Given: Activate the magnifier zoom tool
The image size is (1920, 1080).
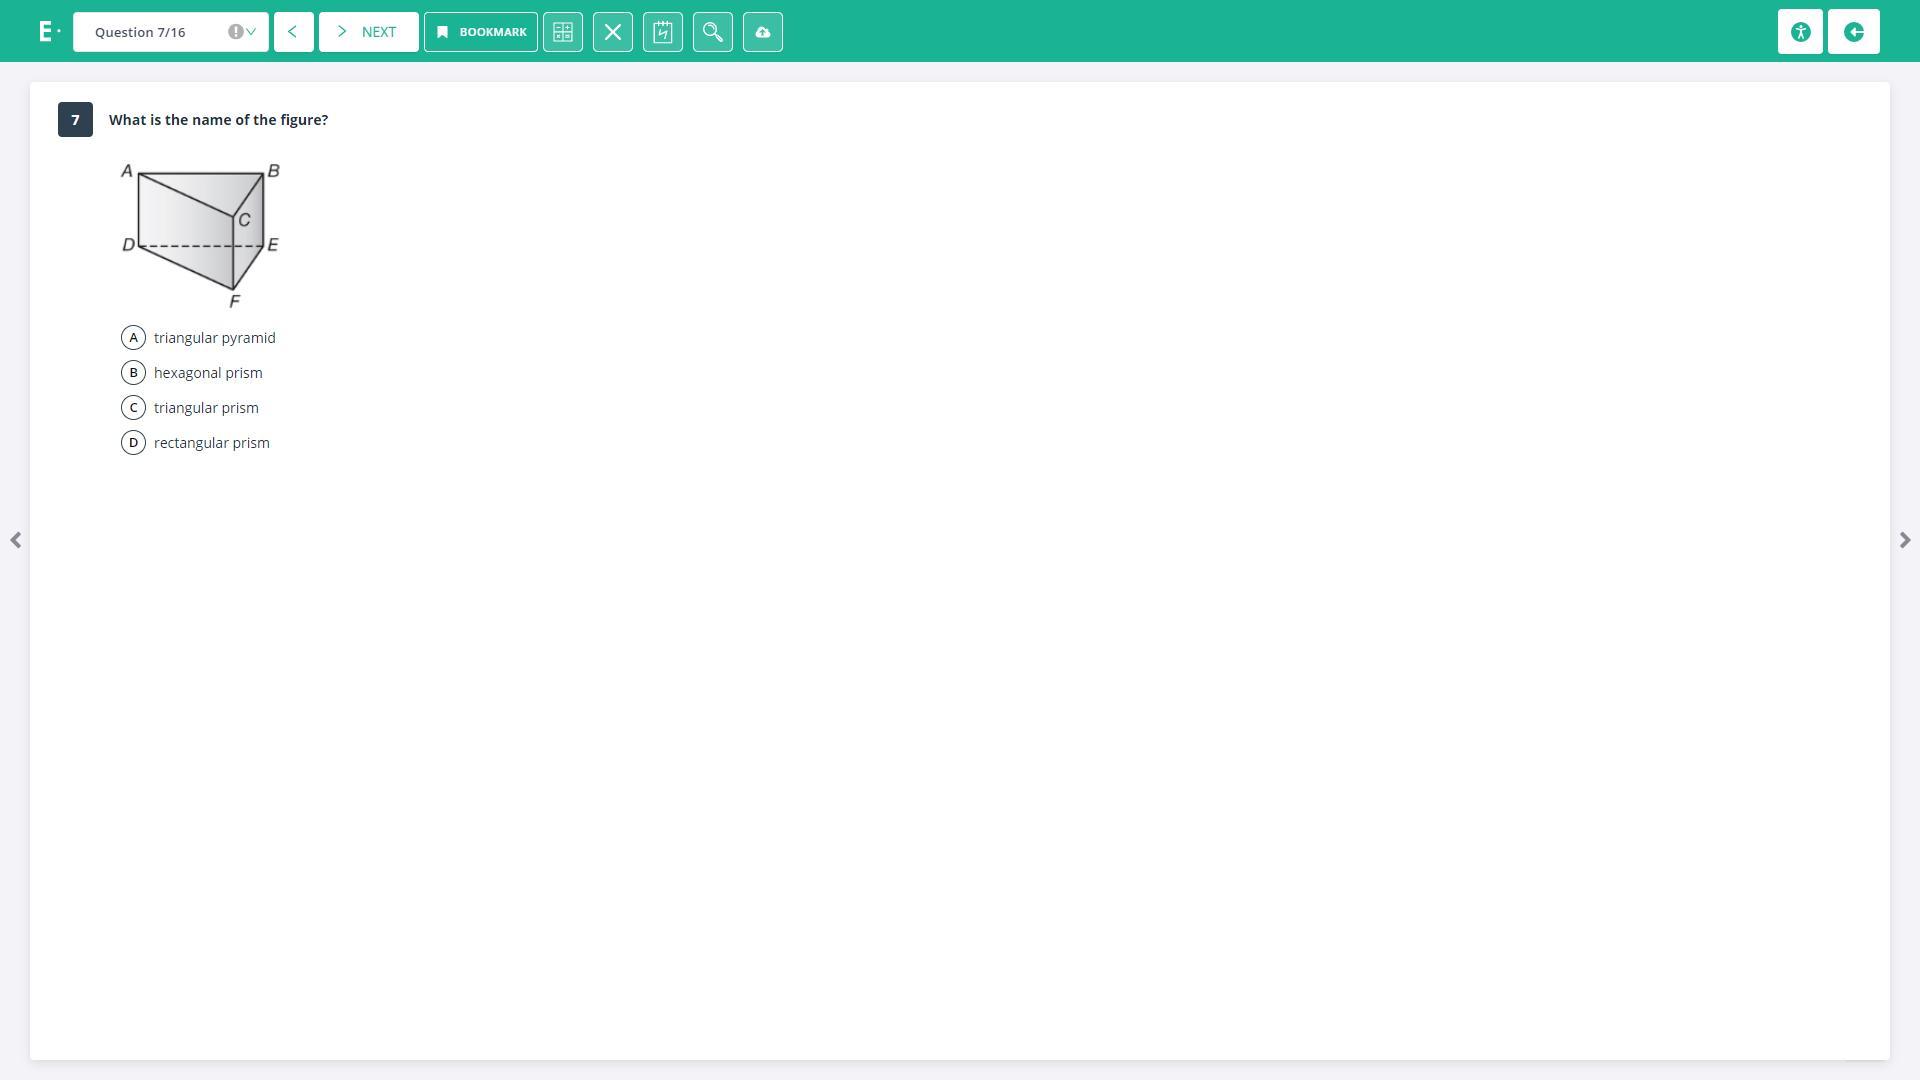Looking at the screenshot, I should tap(713, 32).
